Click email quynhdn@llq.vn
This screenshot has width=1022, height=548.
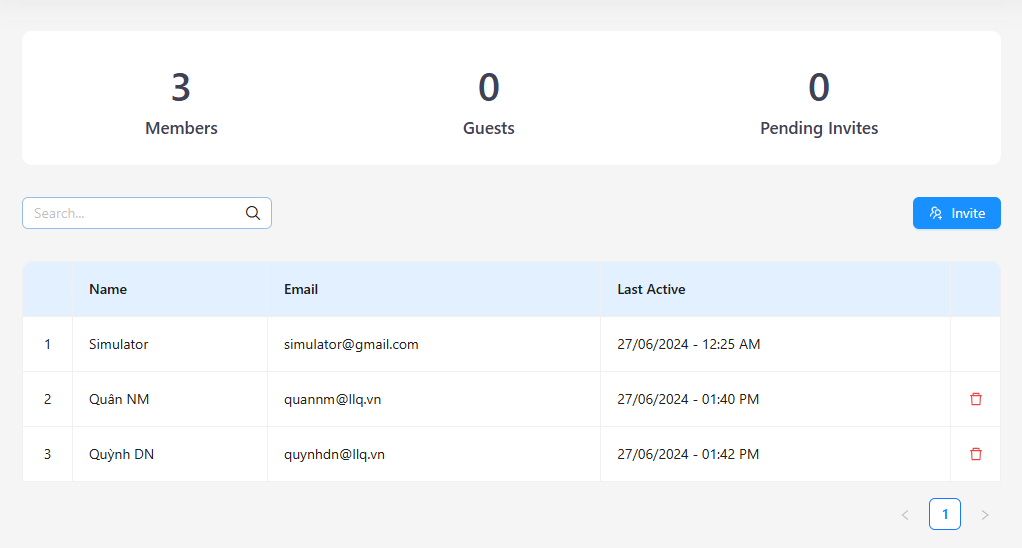tap(334, 454)
